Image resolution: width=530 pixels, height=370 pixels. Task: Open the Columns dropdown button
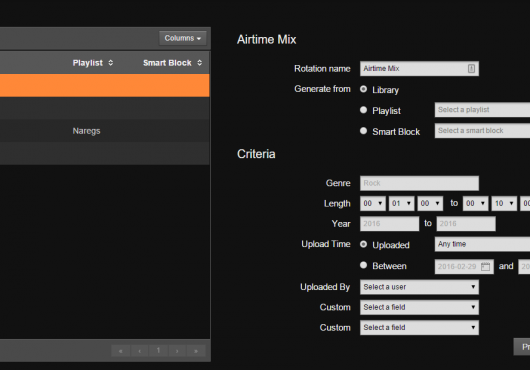[183, 38]
